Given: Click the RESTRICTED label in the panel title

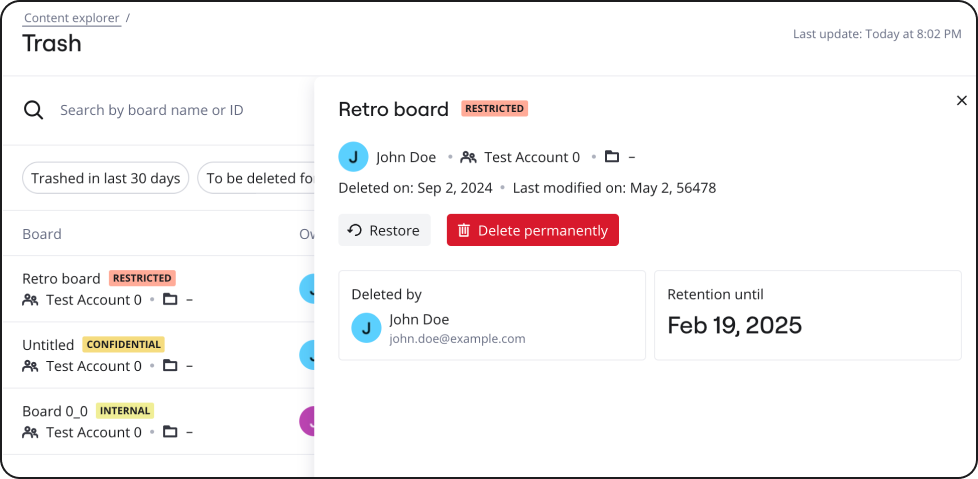Looking at the screenshot, I should tap(494, 108).
